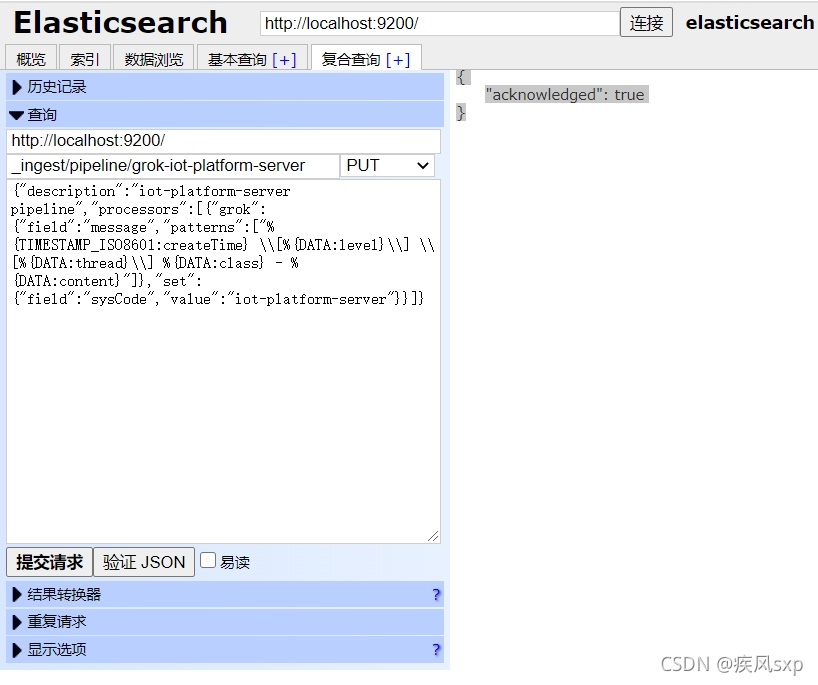Viewport: 818px width, 685px height.
Task: Open the 概览 overview tab
Action: coord(31,59)
